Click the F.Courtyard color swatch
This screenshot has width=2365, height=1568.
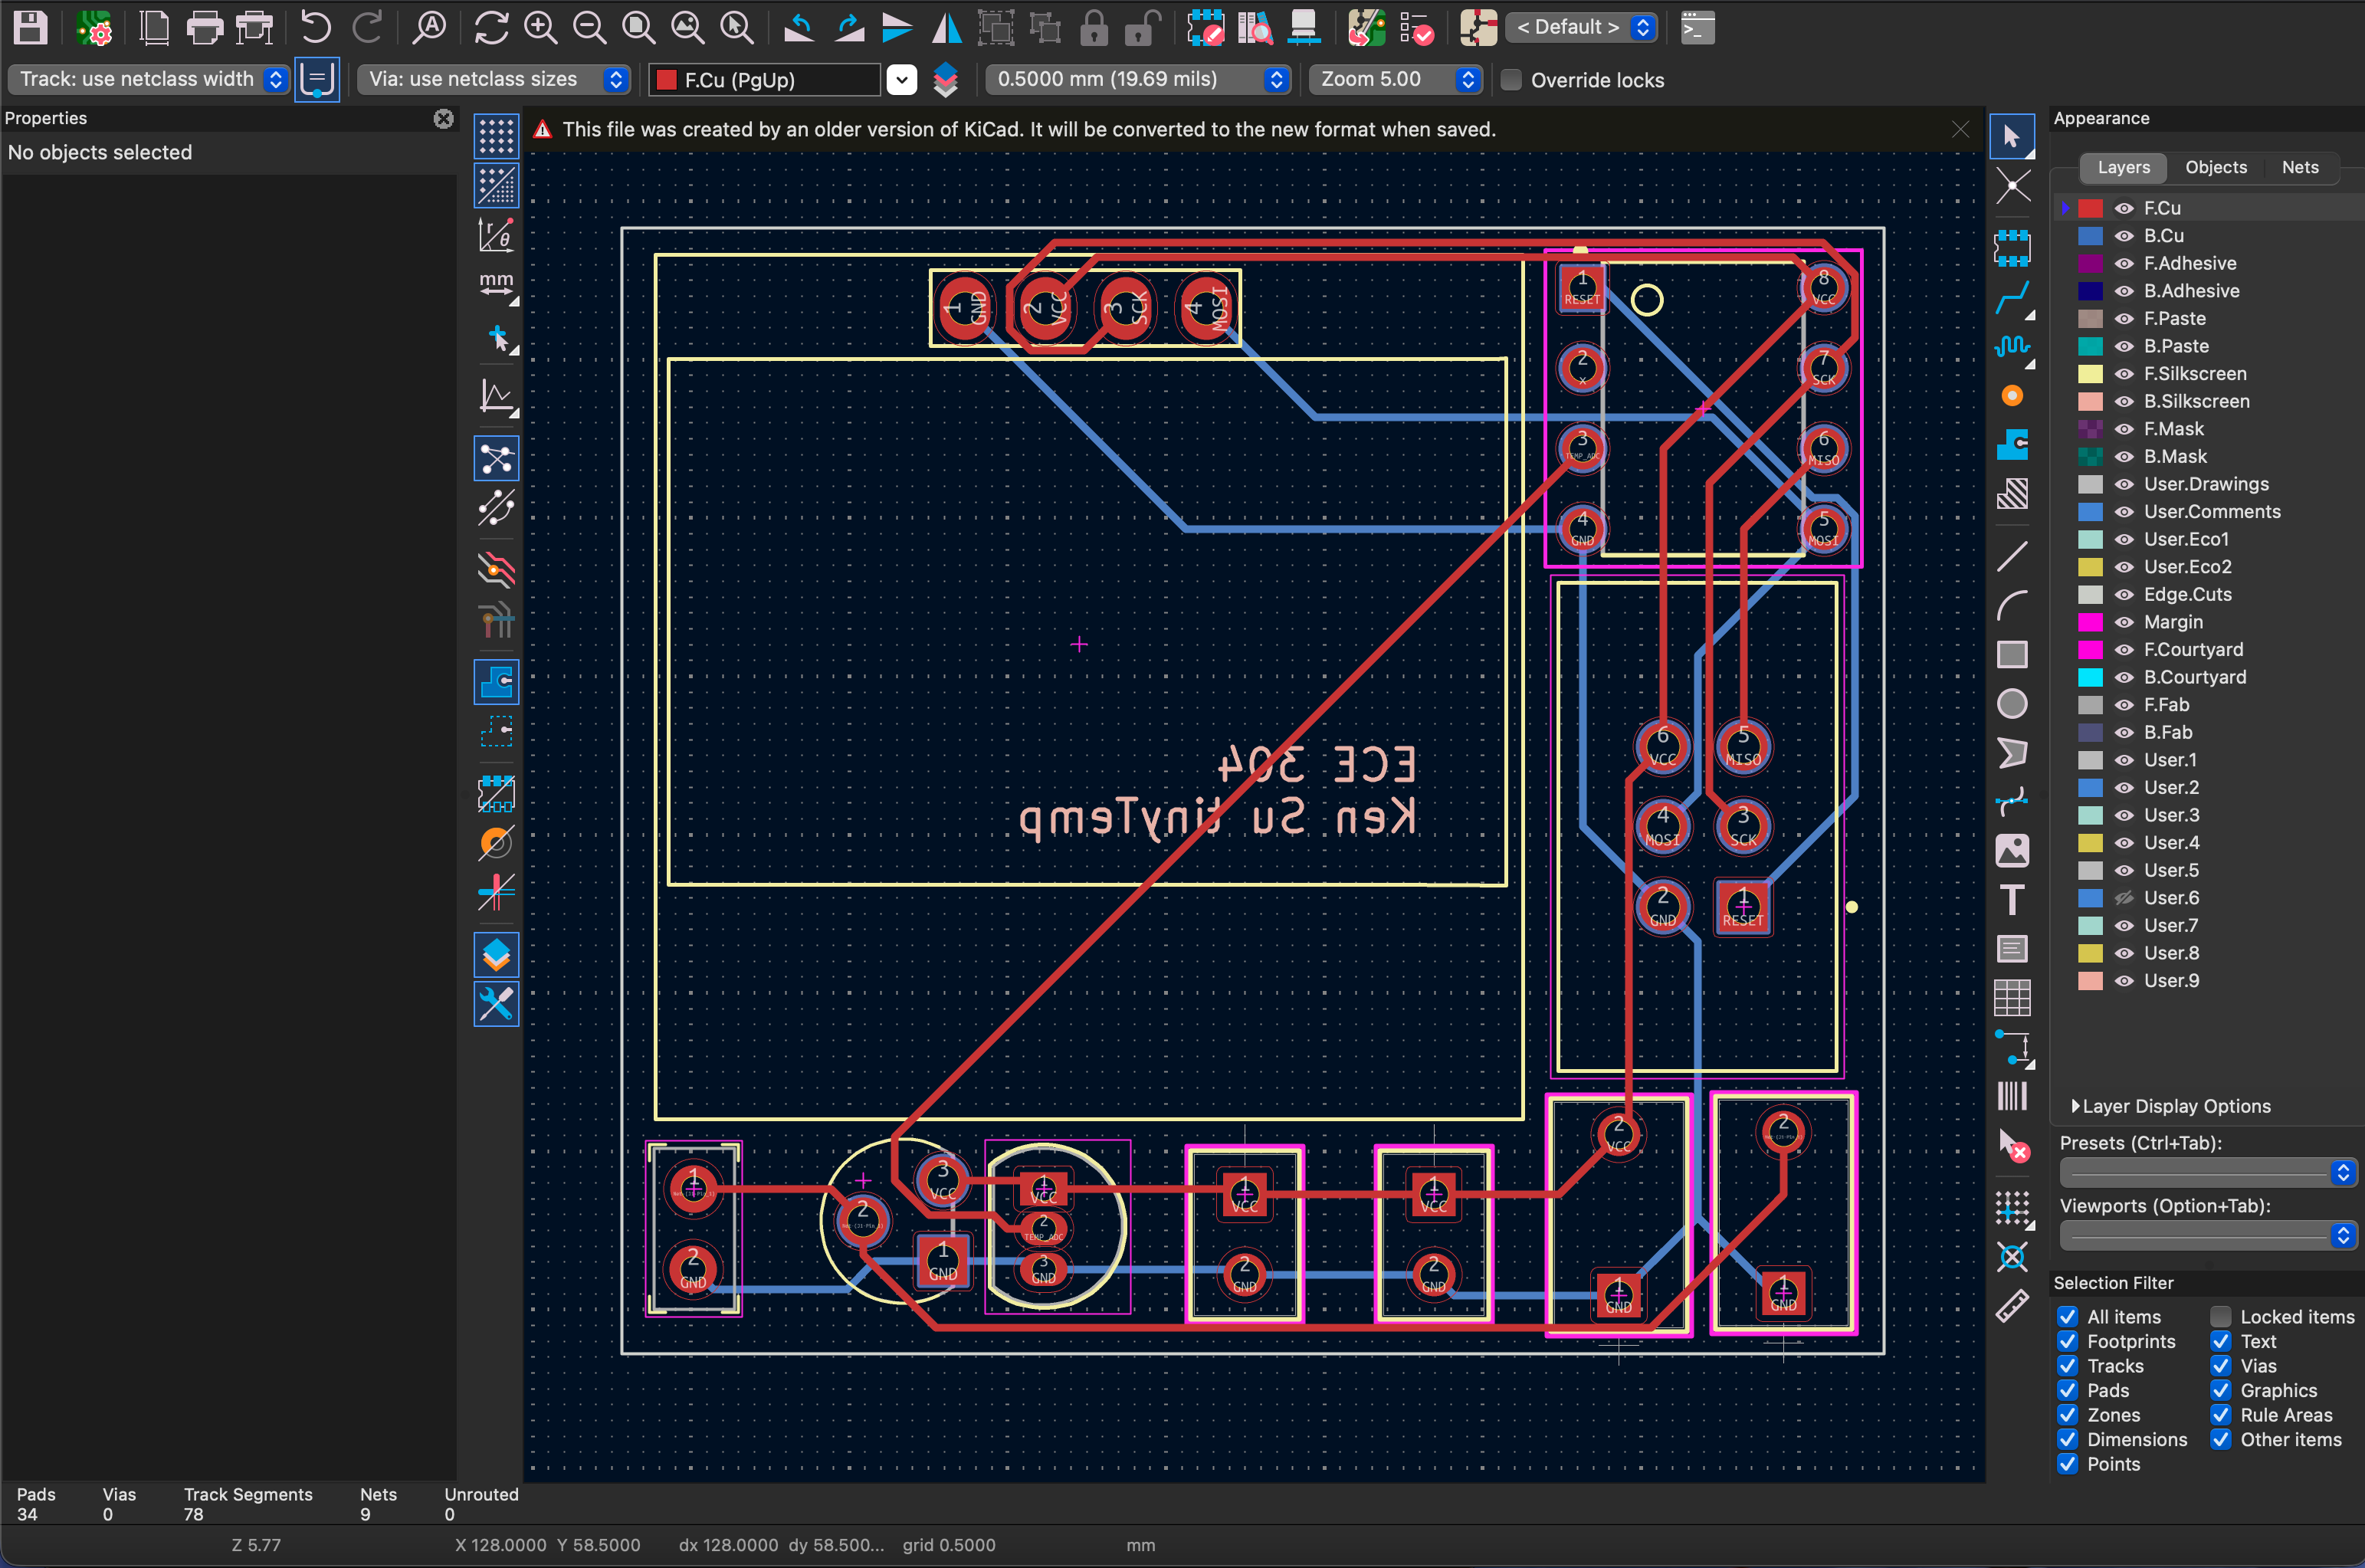2090,650
